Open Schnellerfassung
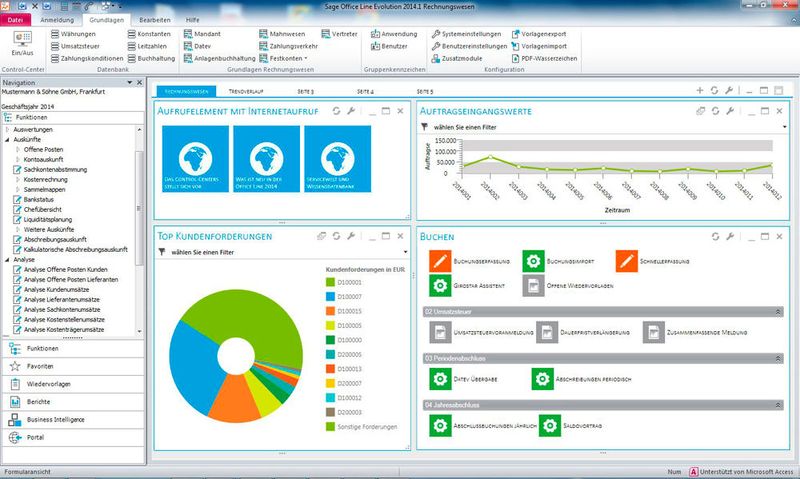The height and width of the screenshot is (479, 800). [x=653, y=261]
